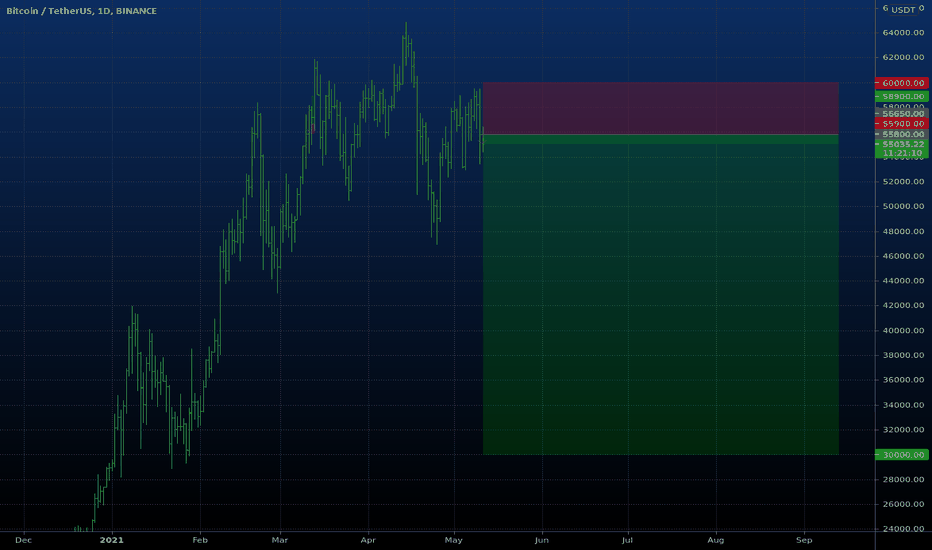Click the 36000.00 price axis tick
The height and width of the screenshot is (550, 932).
click(x=903, y=380)
